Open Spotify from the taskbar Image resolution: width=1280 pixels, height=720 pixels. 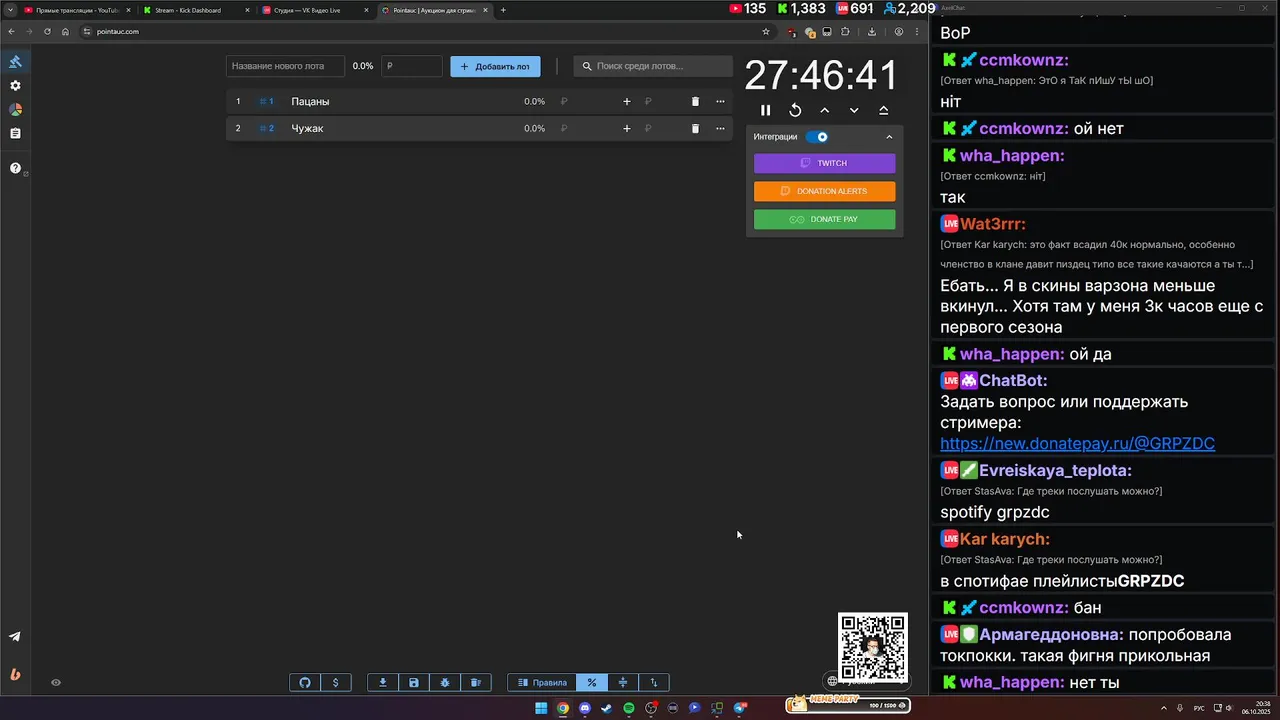click(629, 708)
